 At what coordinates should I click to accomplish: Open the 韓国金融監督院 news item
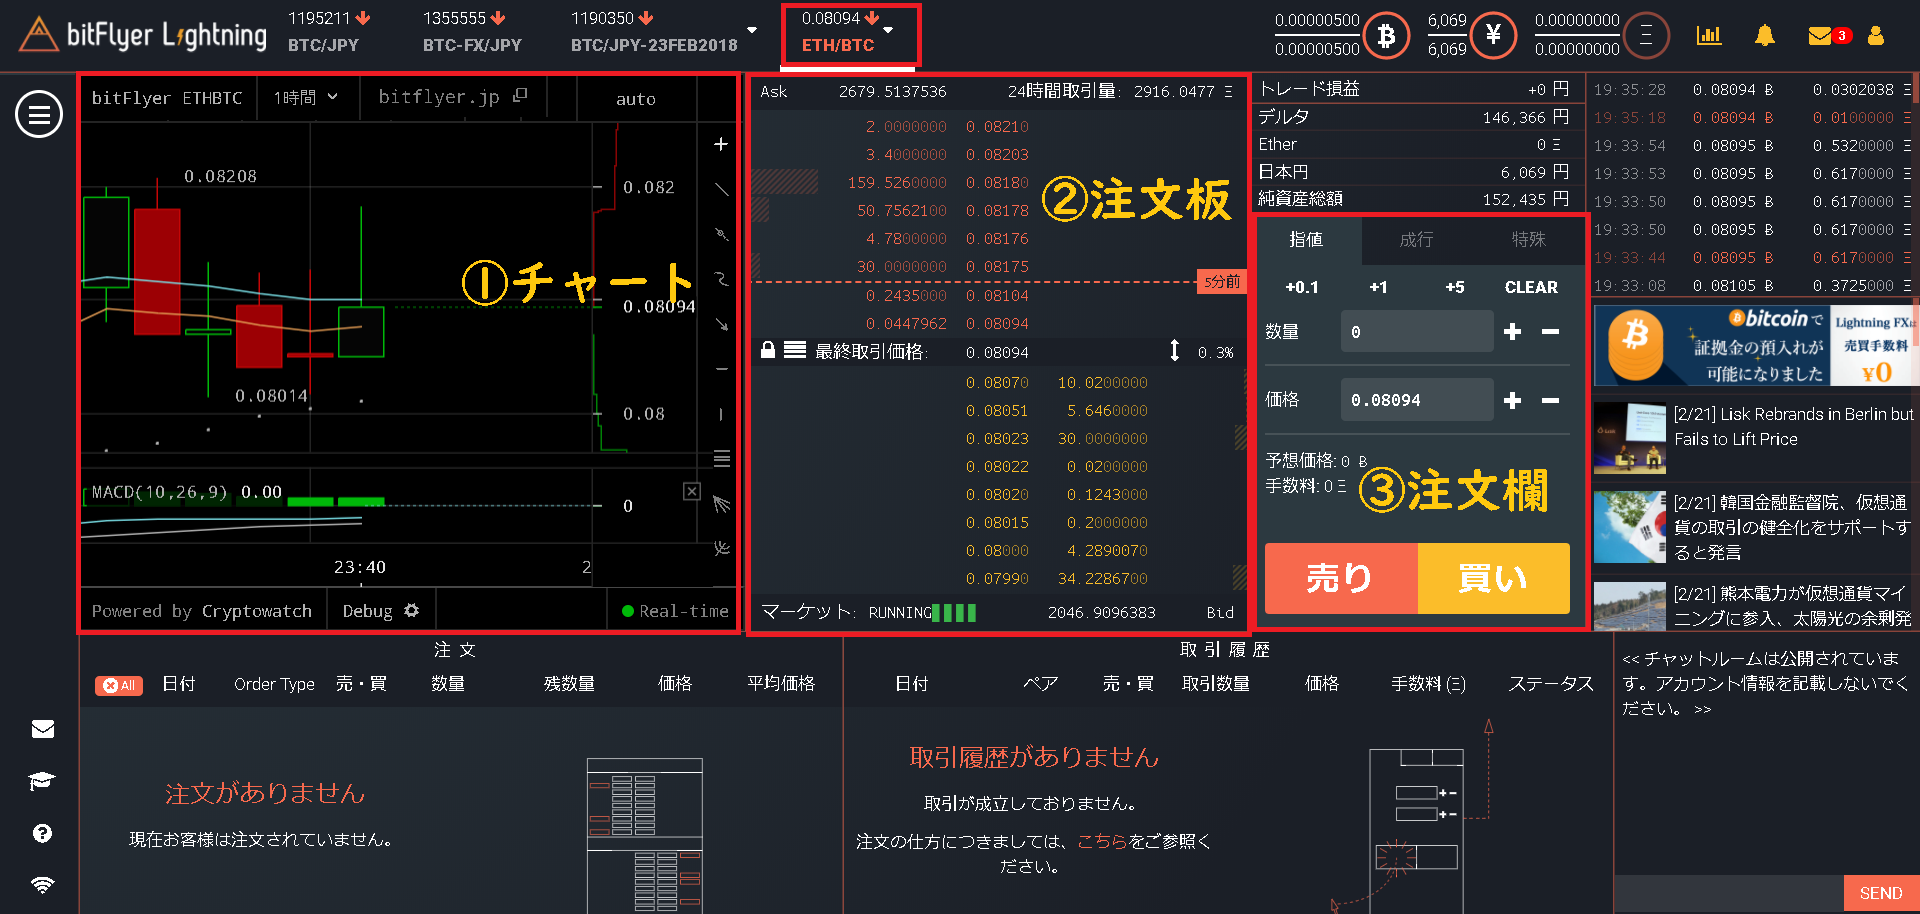pyautogui.click(x=1756, y=526)
